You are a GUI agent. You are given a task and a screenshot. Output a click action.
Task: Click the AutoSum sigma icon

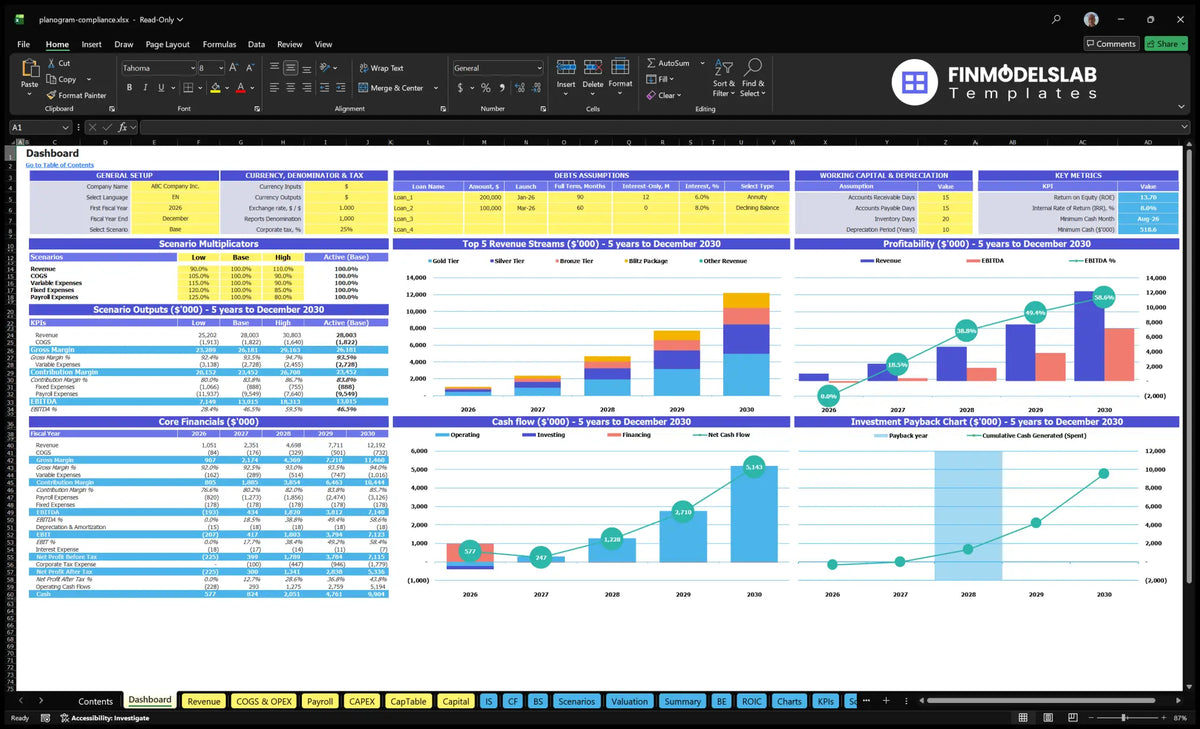pyautogui.click(x=651, y=63)
